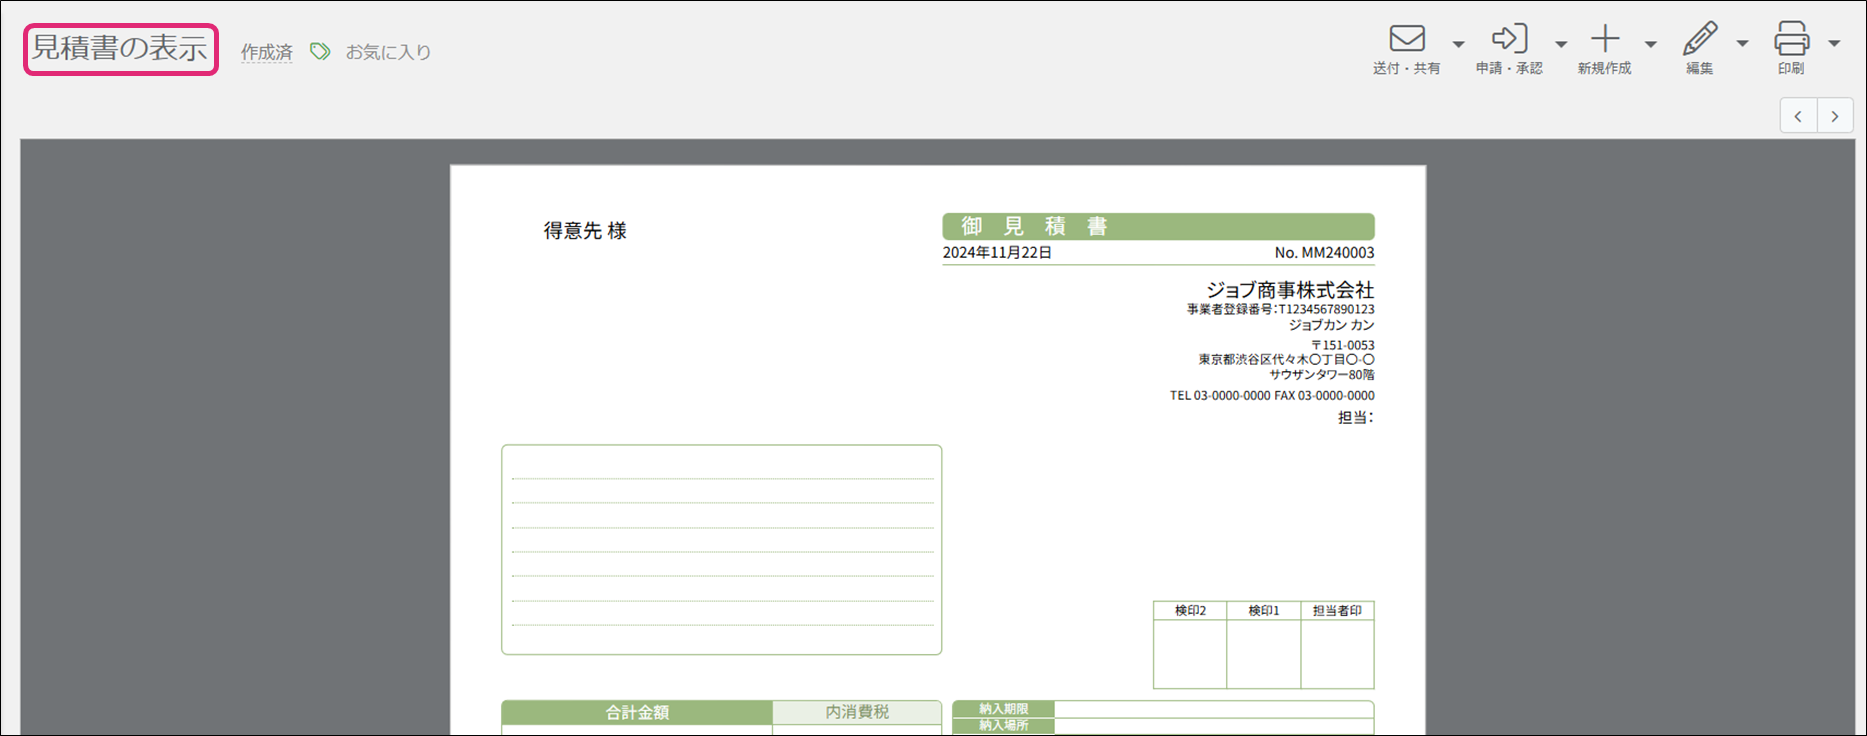Expand the 送付・共有 dropdown arrow

(x=1458, y=44)
